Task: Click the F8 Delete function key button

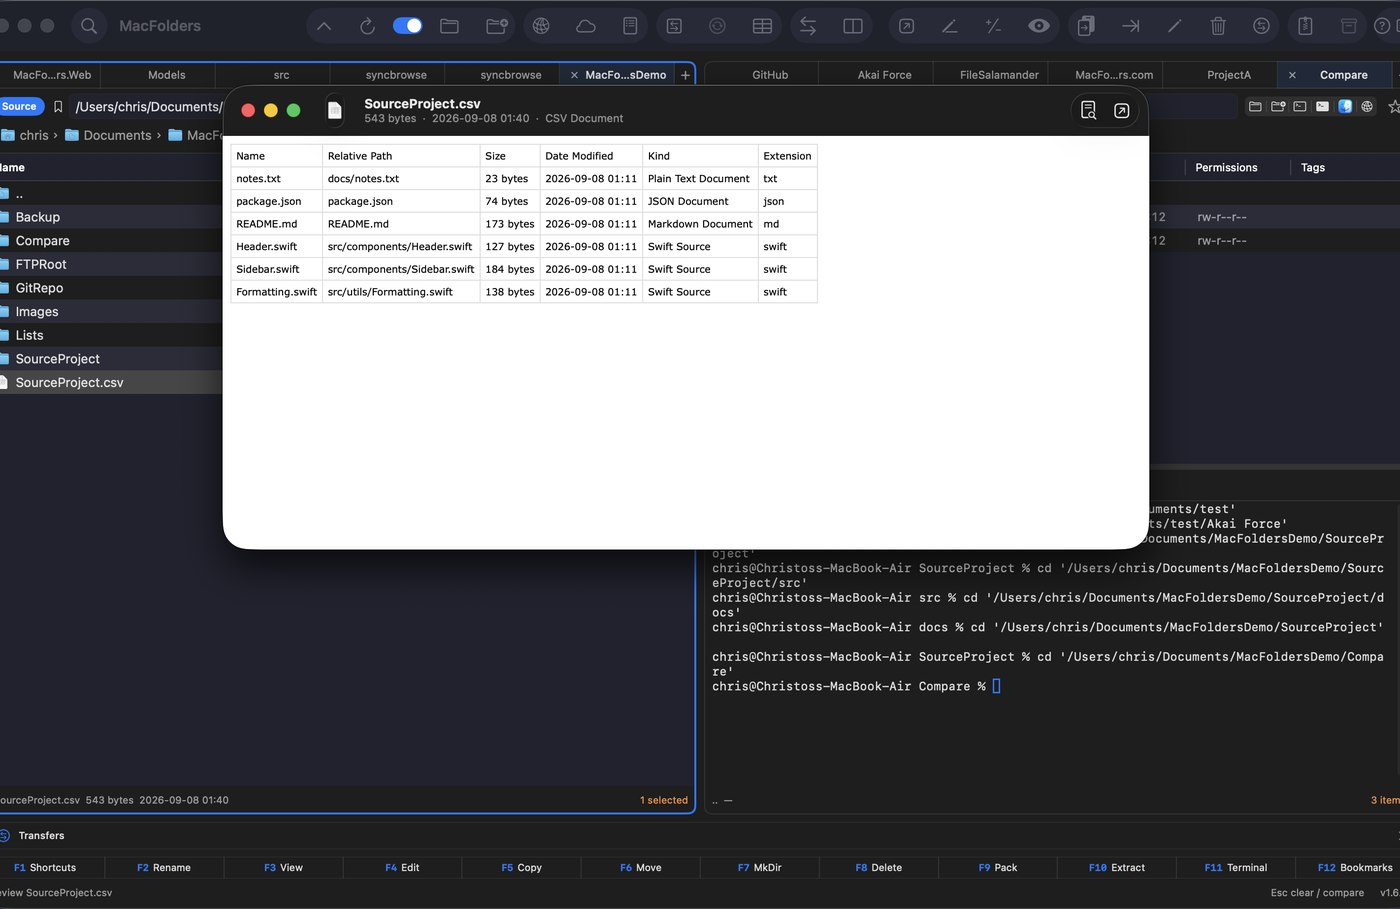Action: click(878, 868)
